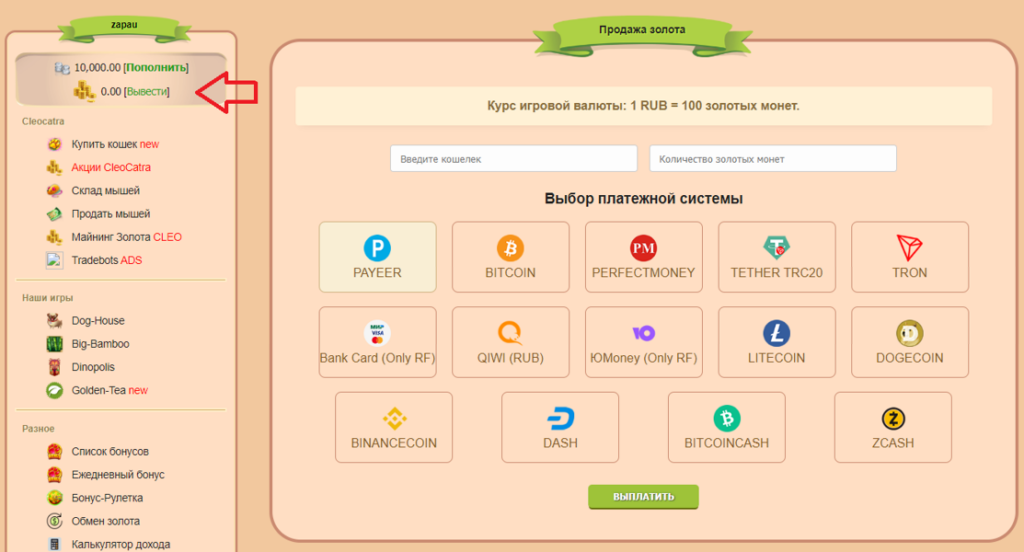Select BINANCECOIN payment system

coord(394,427)
